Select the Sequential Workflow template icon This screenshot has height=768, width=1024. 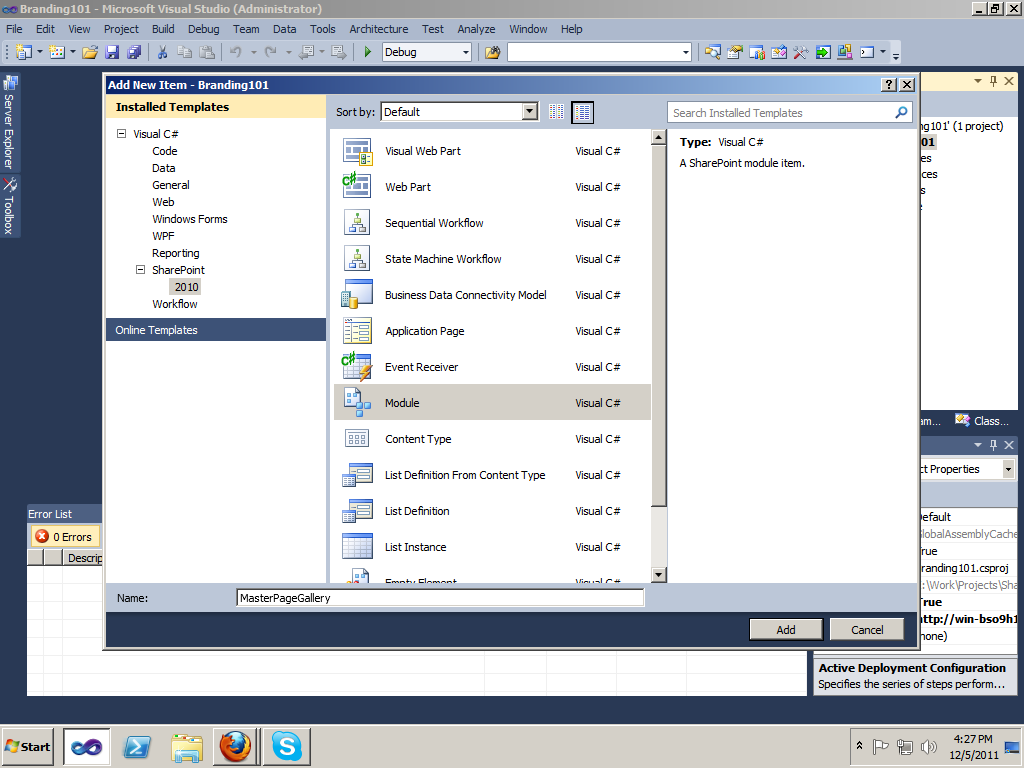358,223
